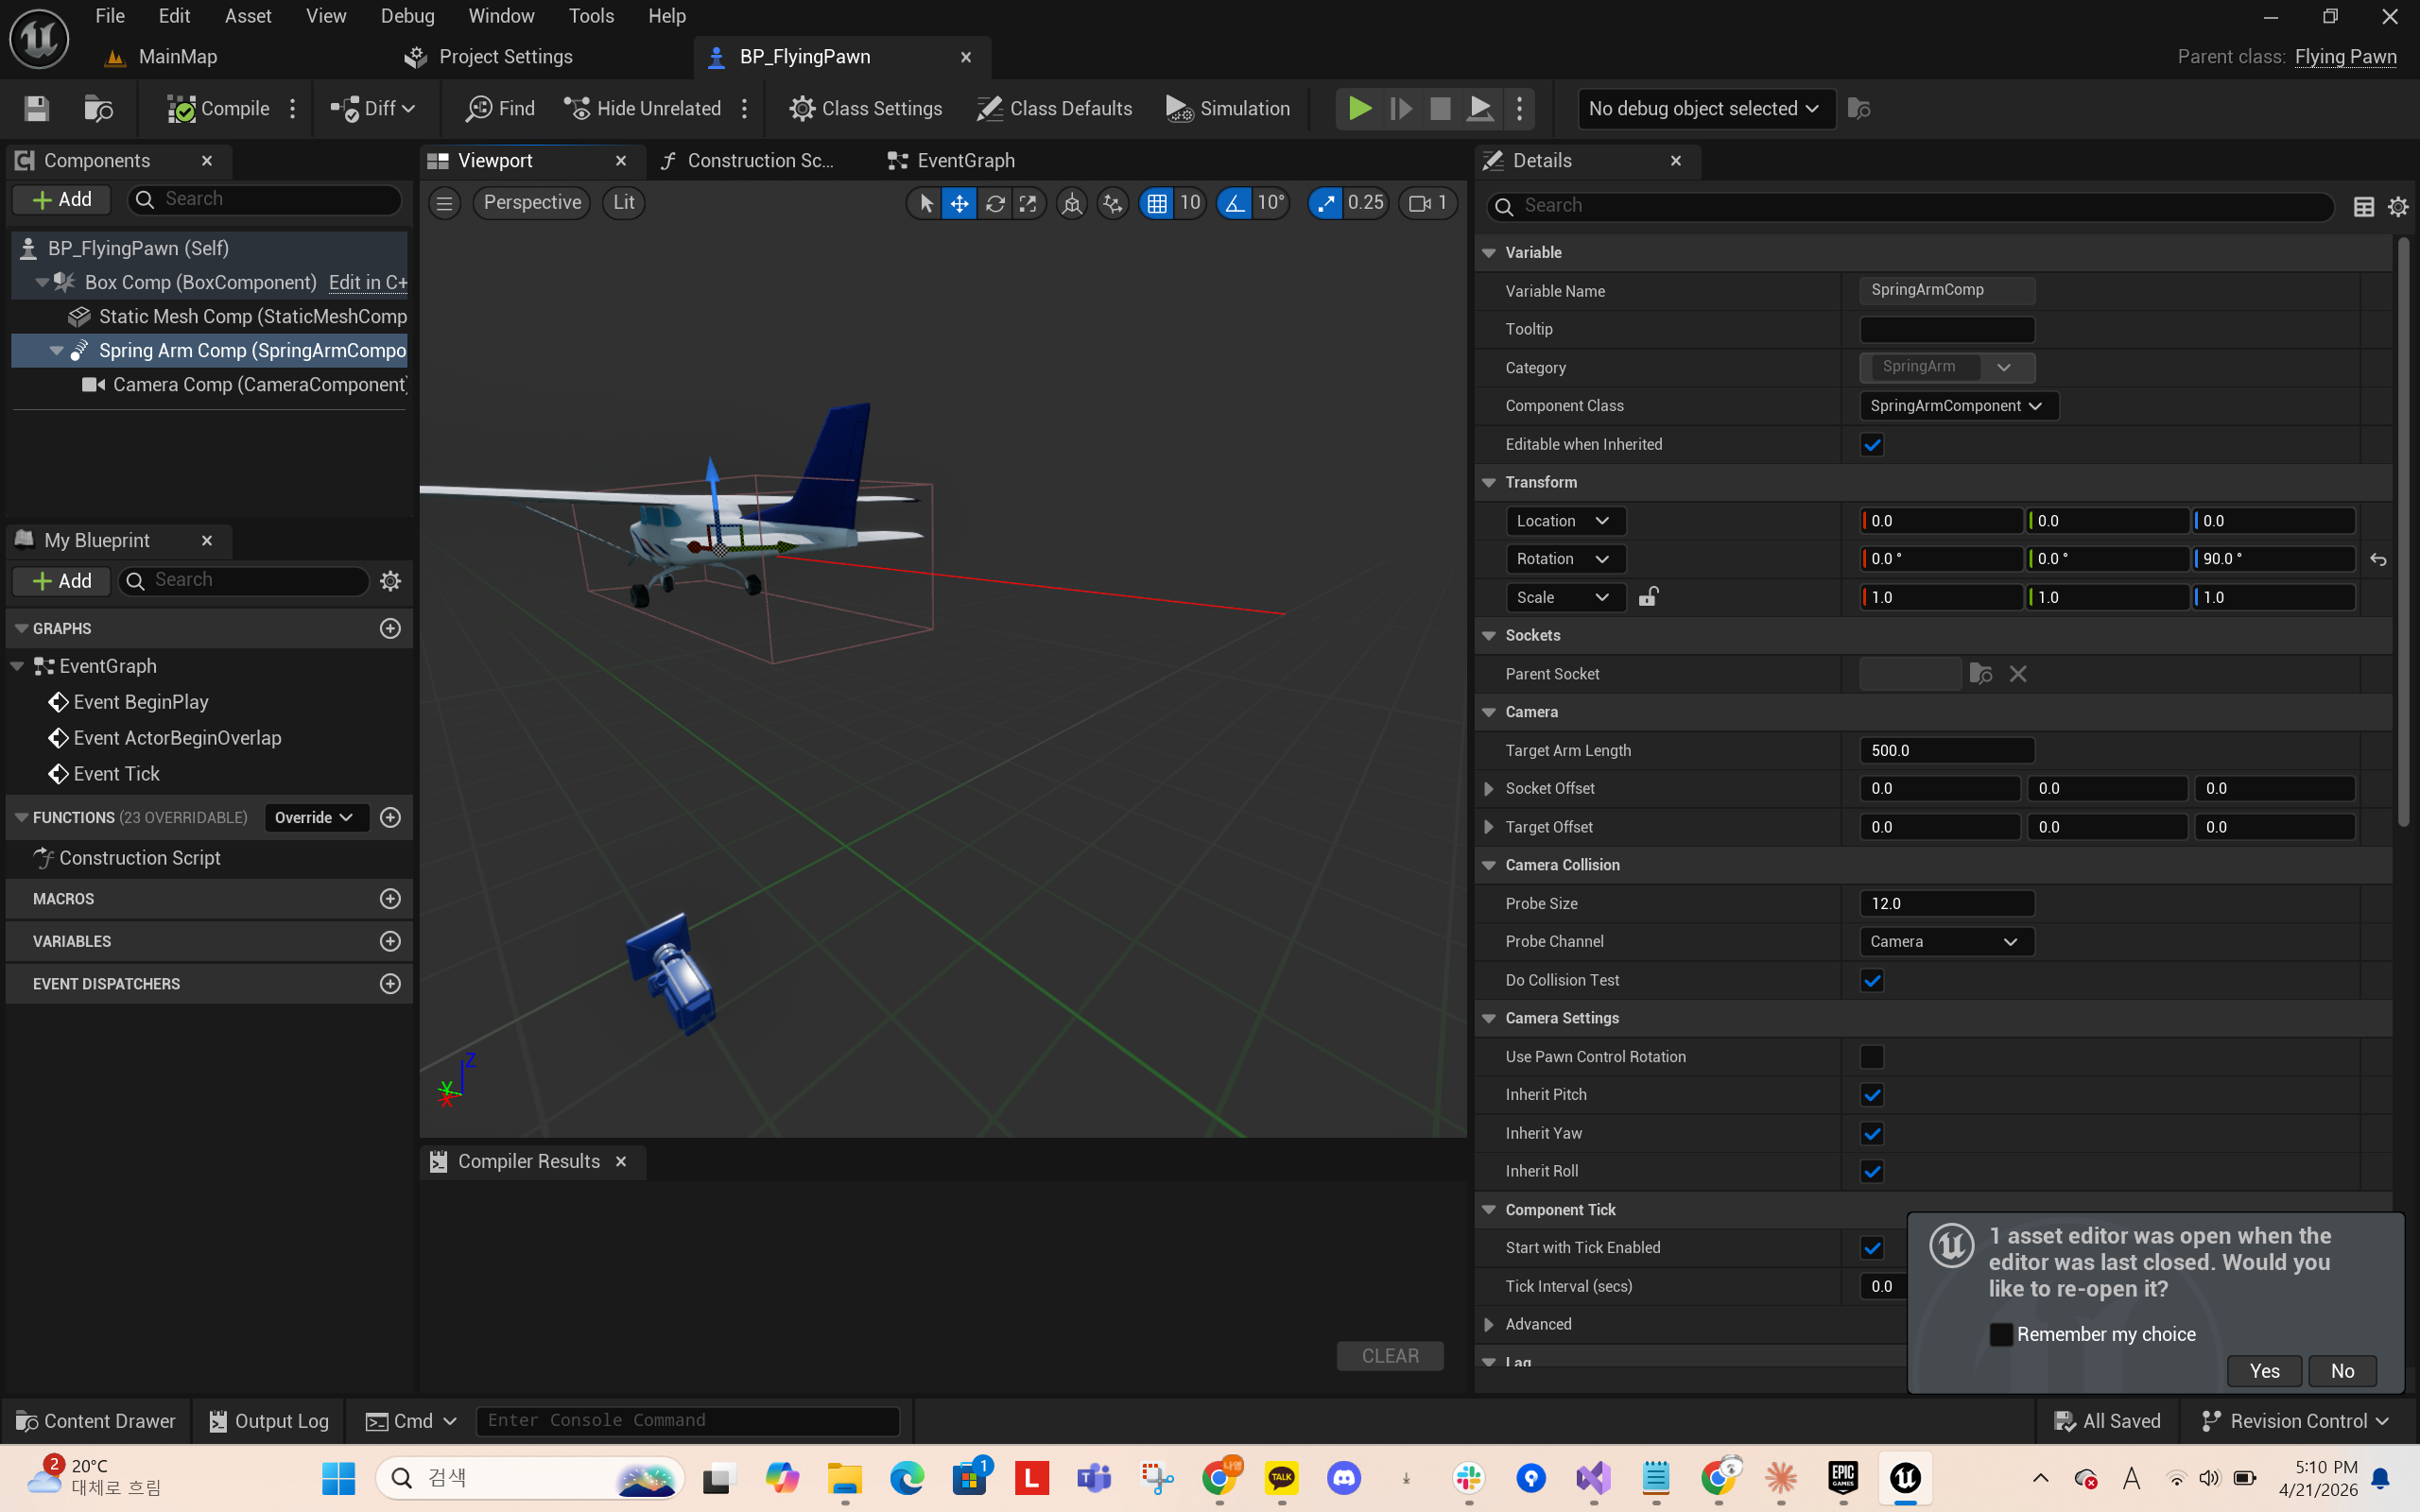The height and width of the screenshot is (1512, 2420).
Task: Select the scale transform tool in viewport
Action: (x=1028, y=203)
